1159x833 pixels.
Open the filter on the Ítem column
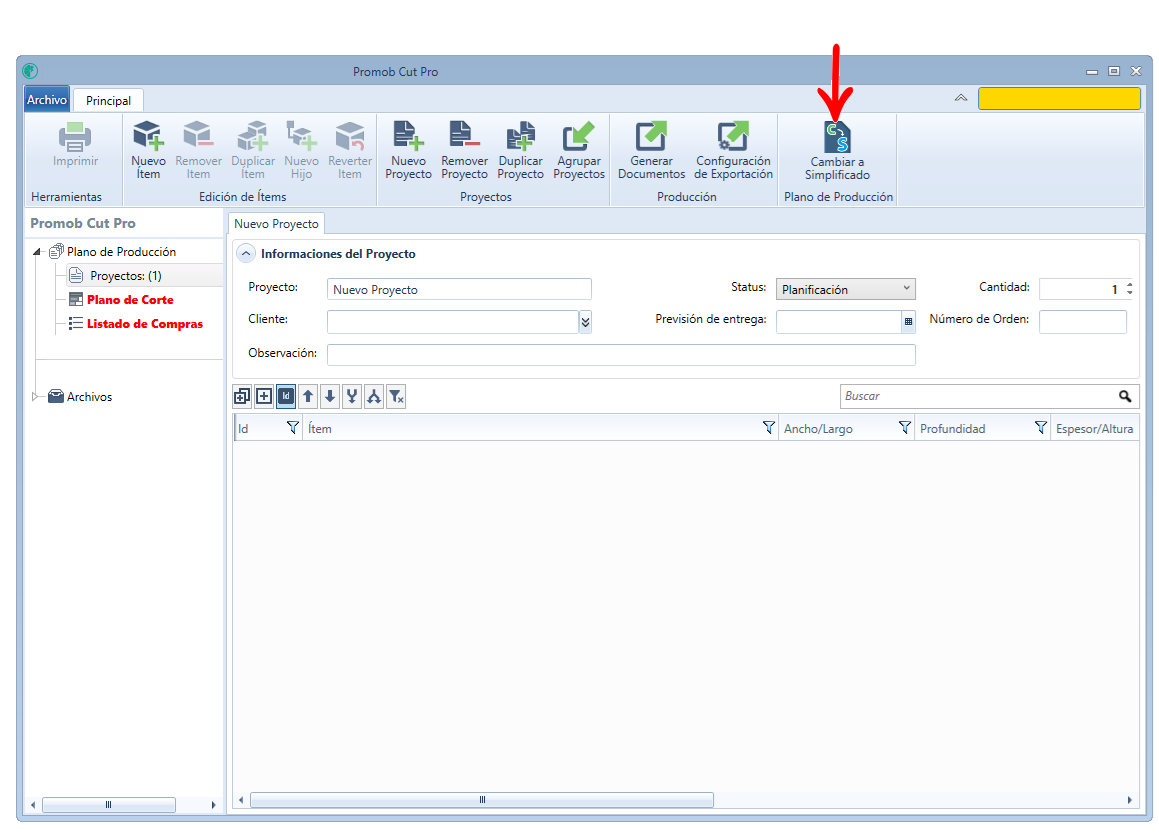pos(769,428)
